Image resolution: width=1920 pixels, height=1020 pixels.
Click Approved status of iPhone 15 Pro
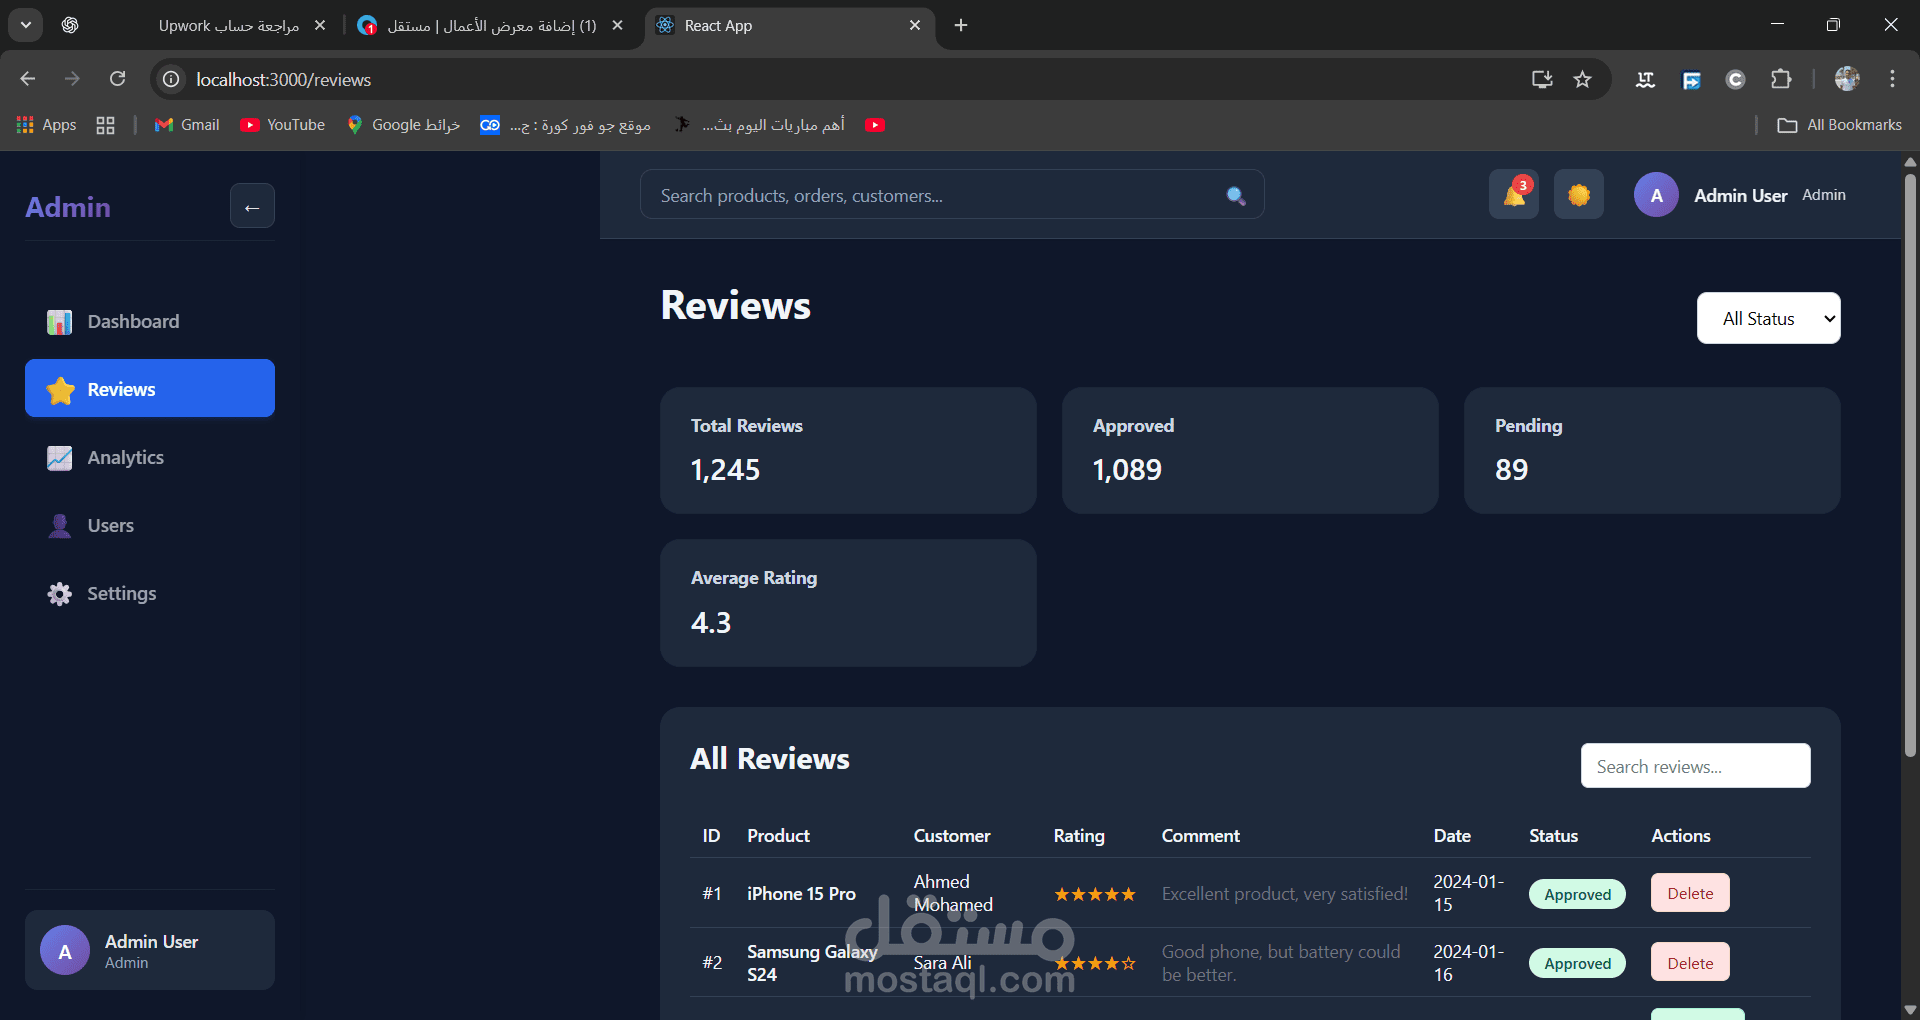pos(1577,894)
